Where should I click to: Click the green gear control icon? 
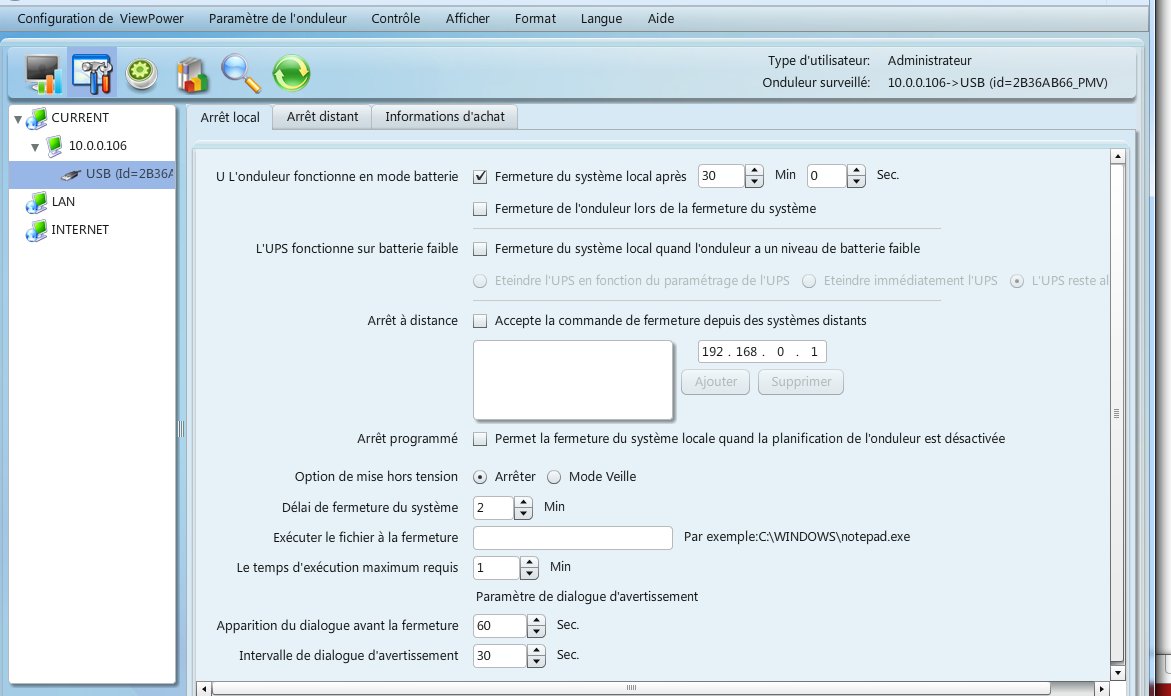pos(141,73)
